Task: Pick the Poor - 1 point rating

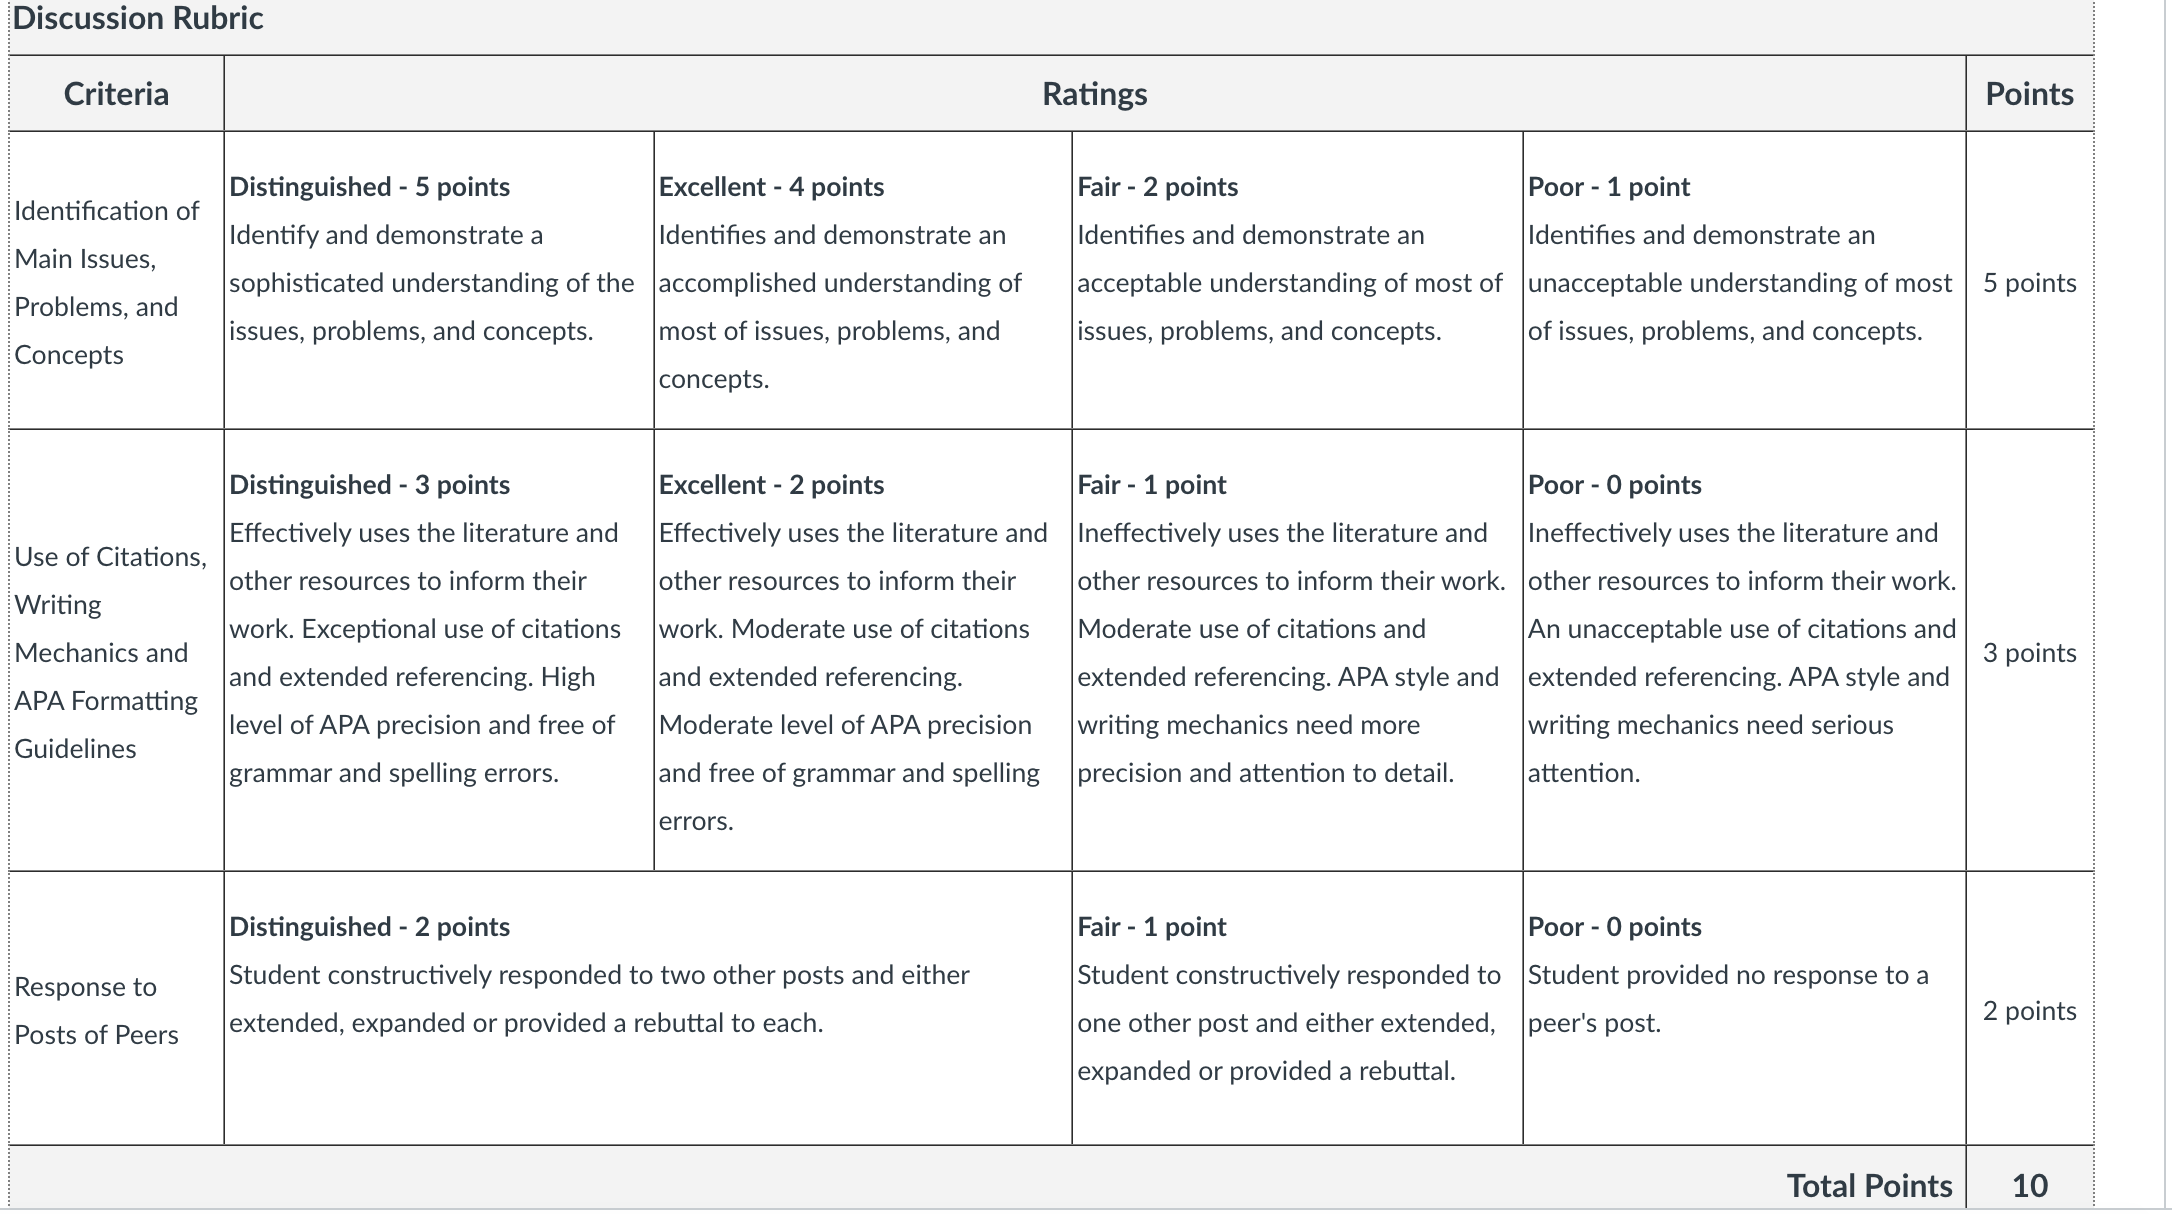Action: point(1744,280)
